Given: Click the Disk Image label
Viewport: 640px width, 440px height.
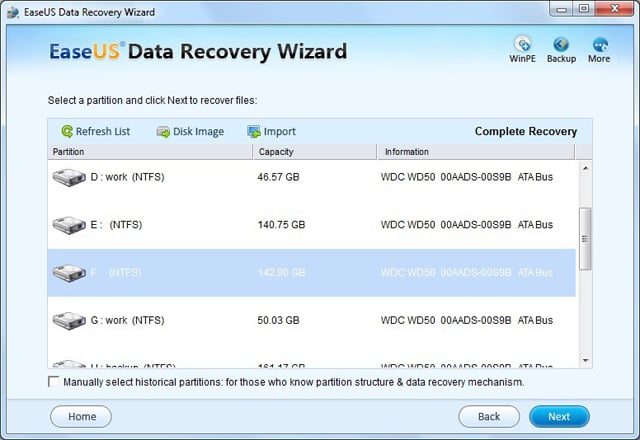Looking at the screenshot, I should point(198,131).
